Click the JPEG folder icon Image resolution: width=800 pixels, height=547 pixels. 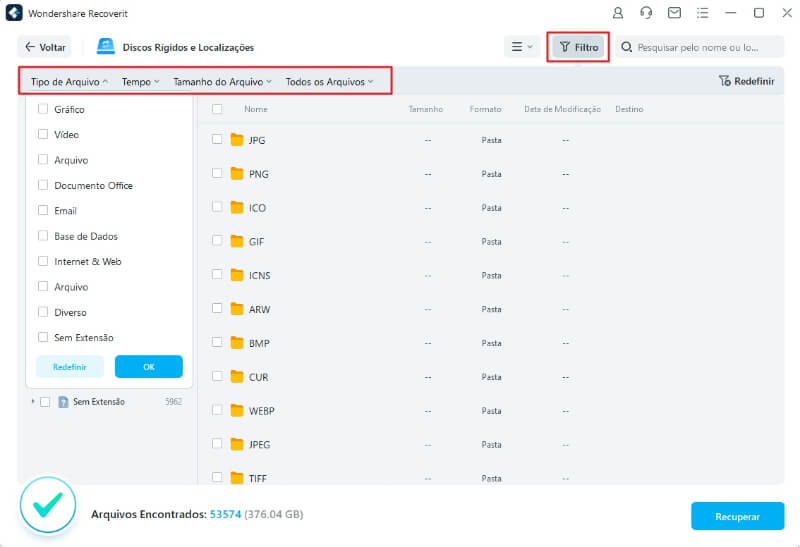[x=237, y=444]
